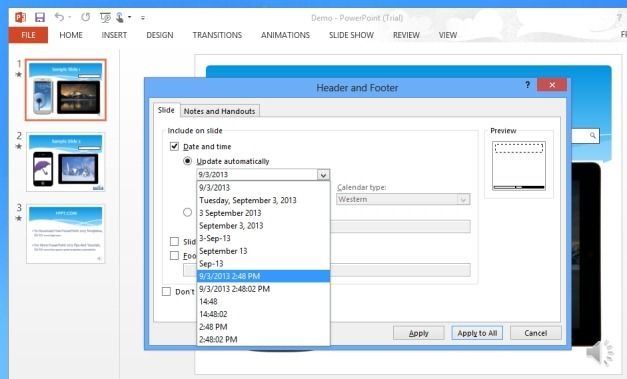
Task: Enable the Slide number checkbox
Action: click(174, 241)
